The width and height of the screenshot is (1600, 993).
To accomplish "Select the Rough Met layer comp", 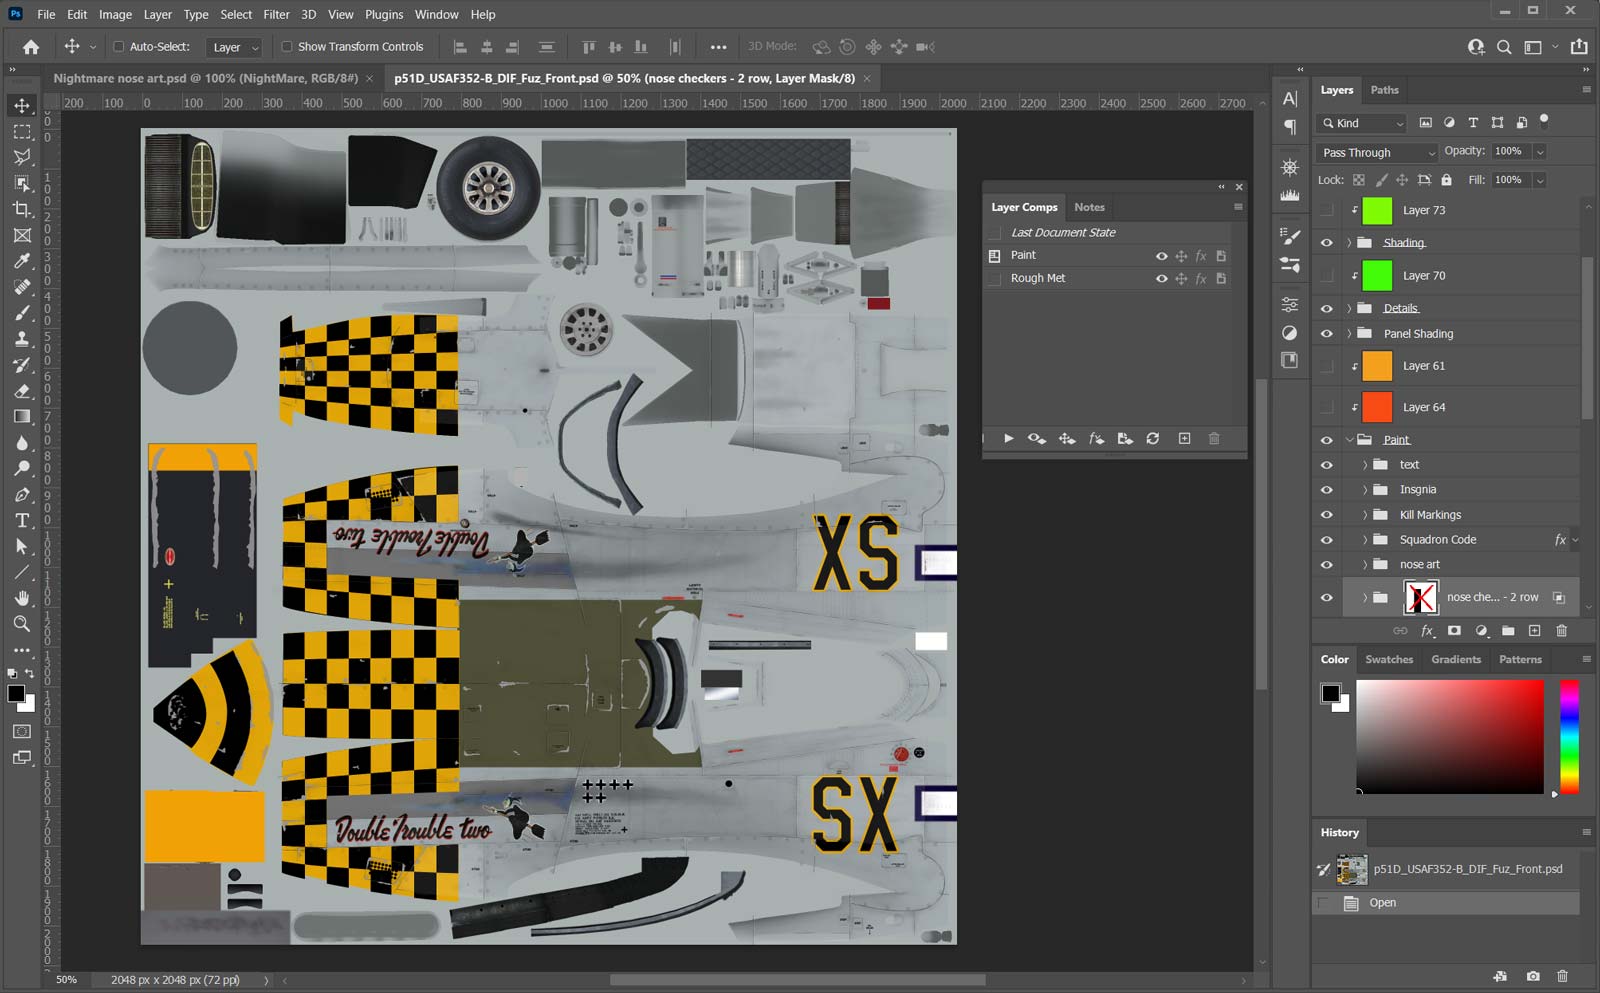I will (1038, 279).
